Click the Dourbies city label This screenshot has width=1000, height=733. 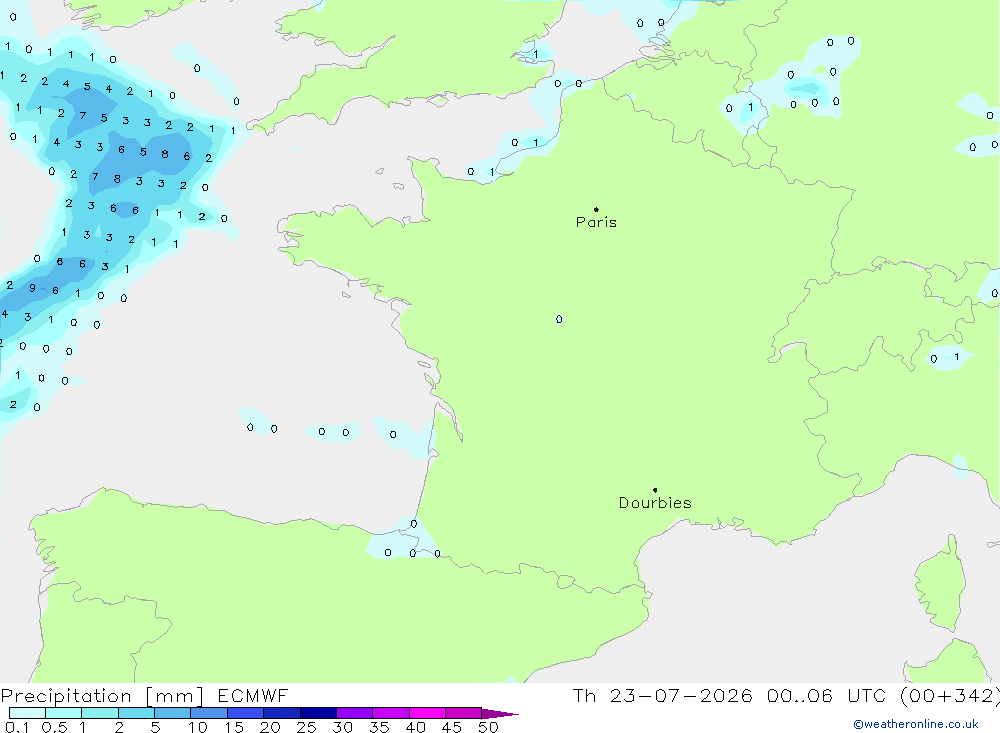(655, 503)
